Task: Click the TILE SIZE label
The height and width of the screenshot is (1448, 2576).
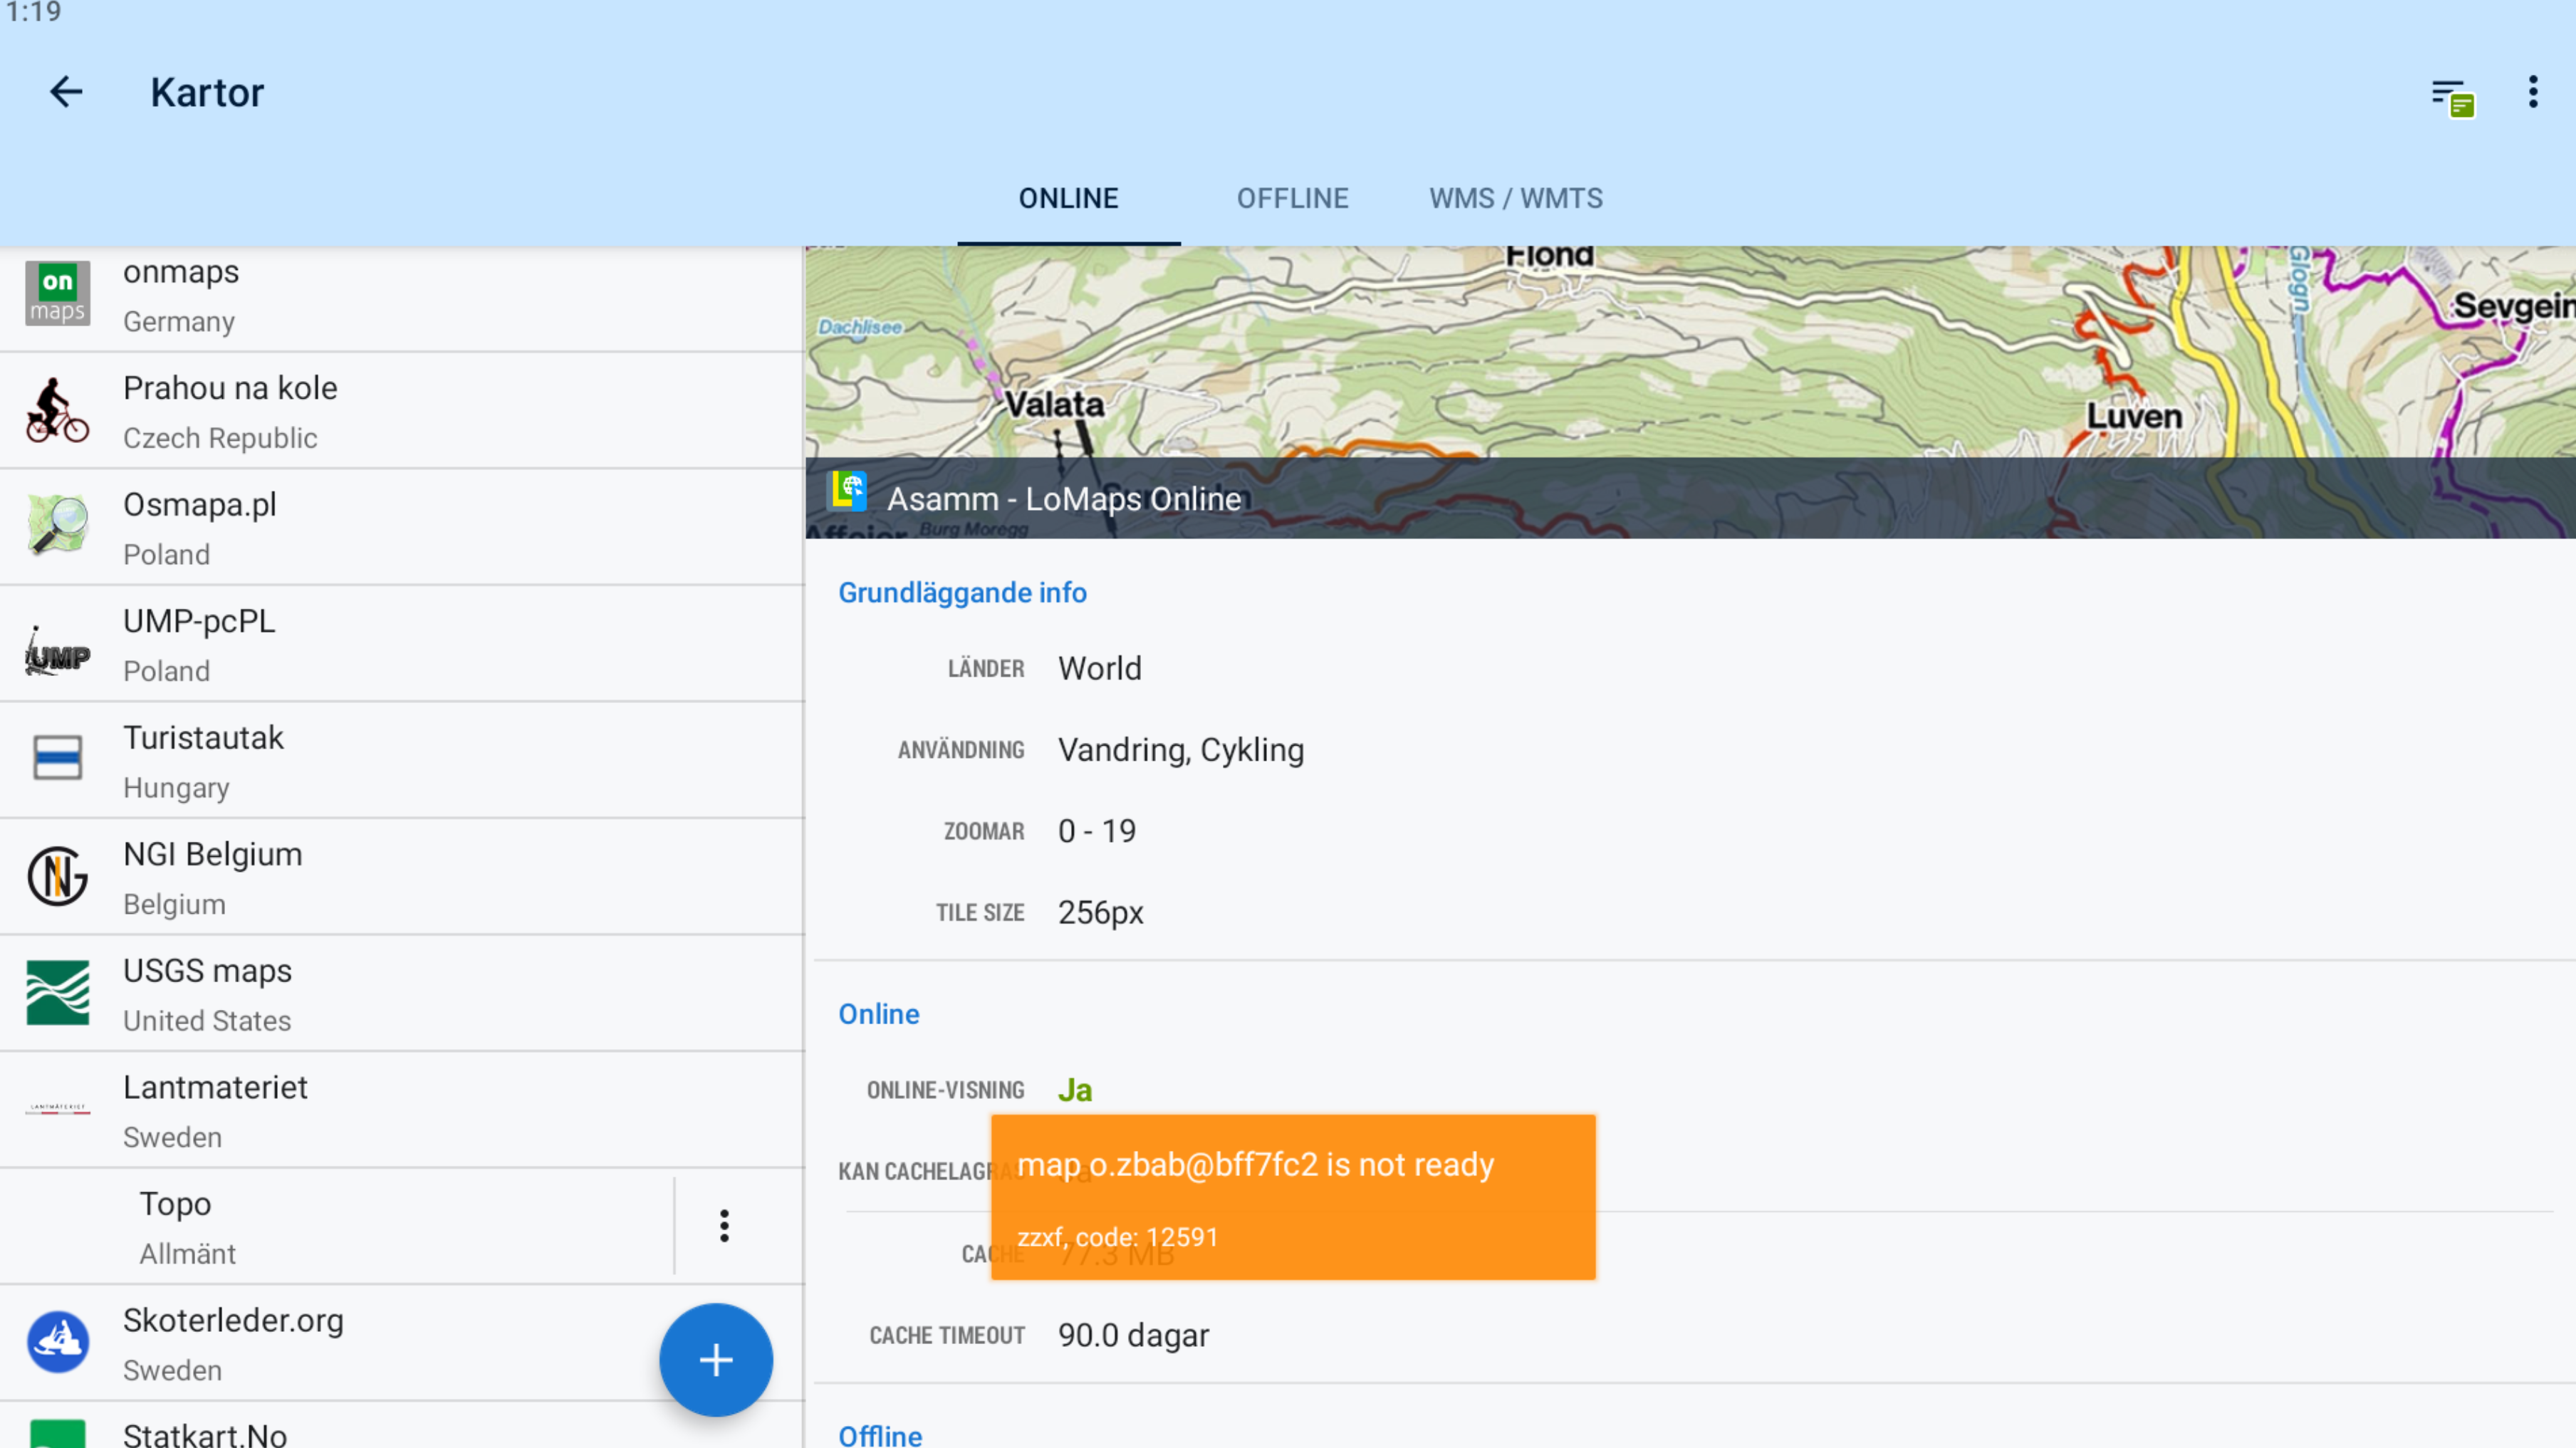Action: (980, 913)
